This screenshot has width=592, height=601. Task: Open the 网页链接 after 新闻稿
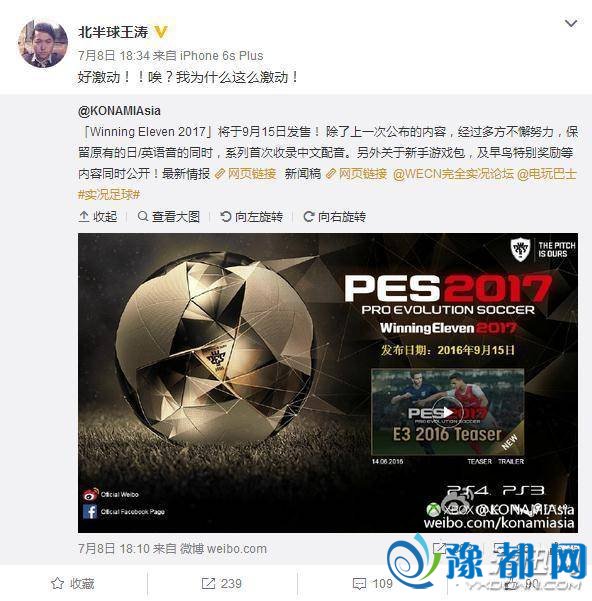pyautogui.click(x=356, y=174)
